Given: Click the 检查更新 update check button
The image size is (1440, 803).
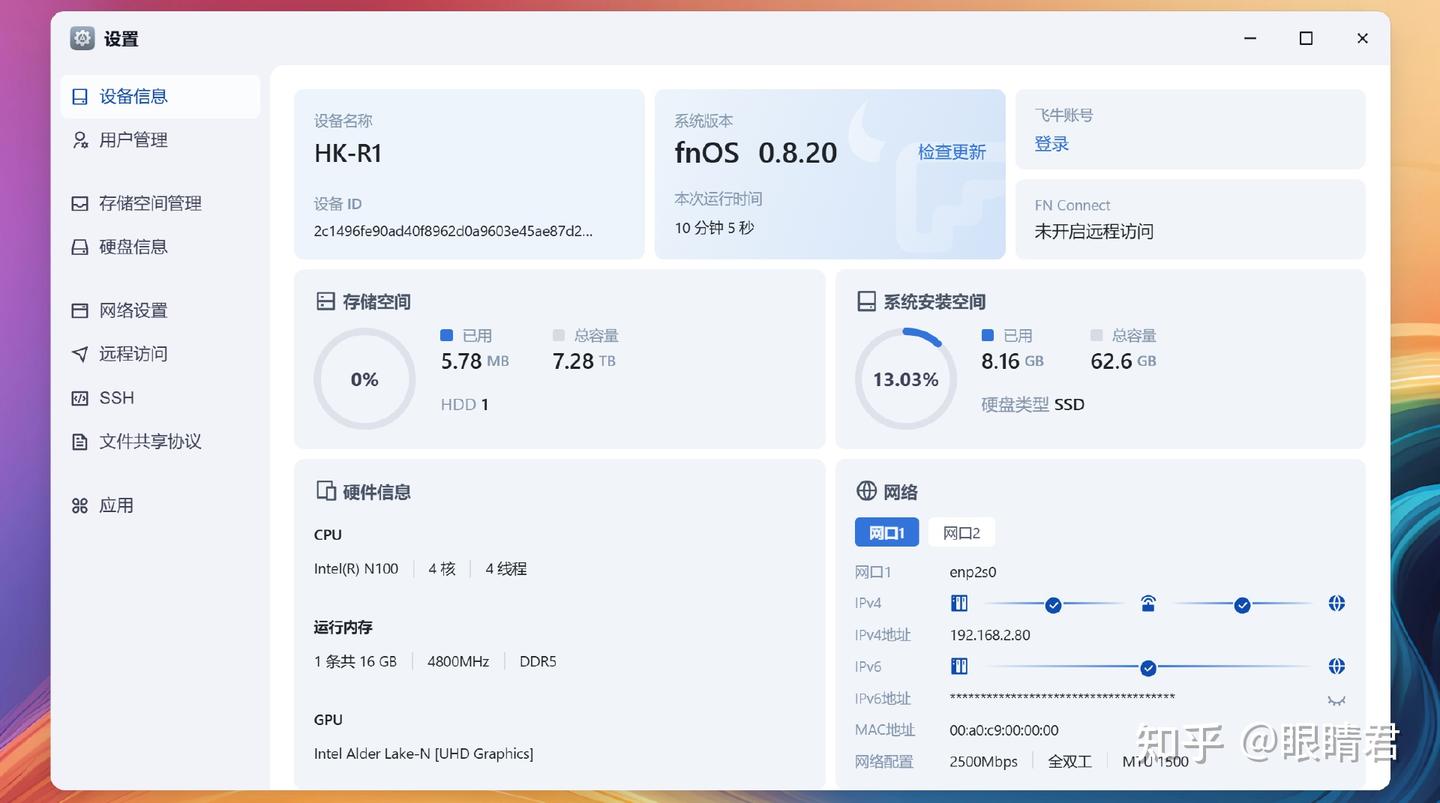Looking at the screenshot, I should [x=951, y=152].
